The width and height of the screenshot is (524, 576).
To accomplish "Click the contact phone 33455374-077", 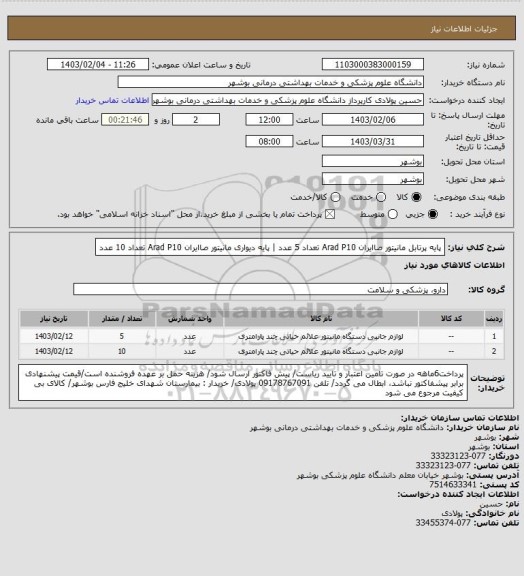I will click(x=443, y=522).
